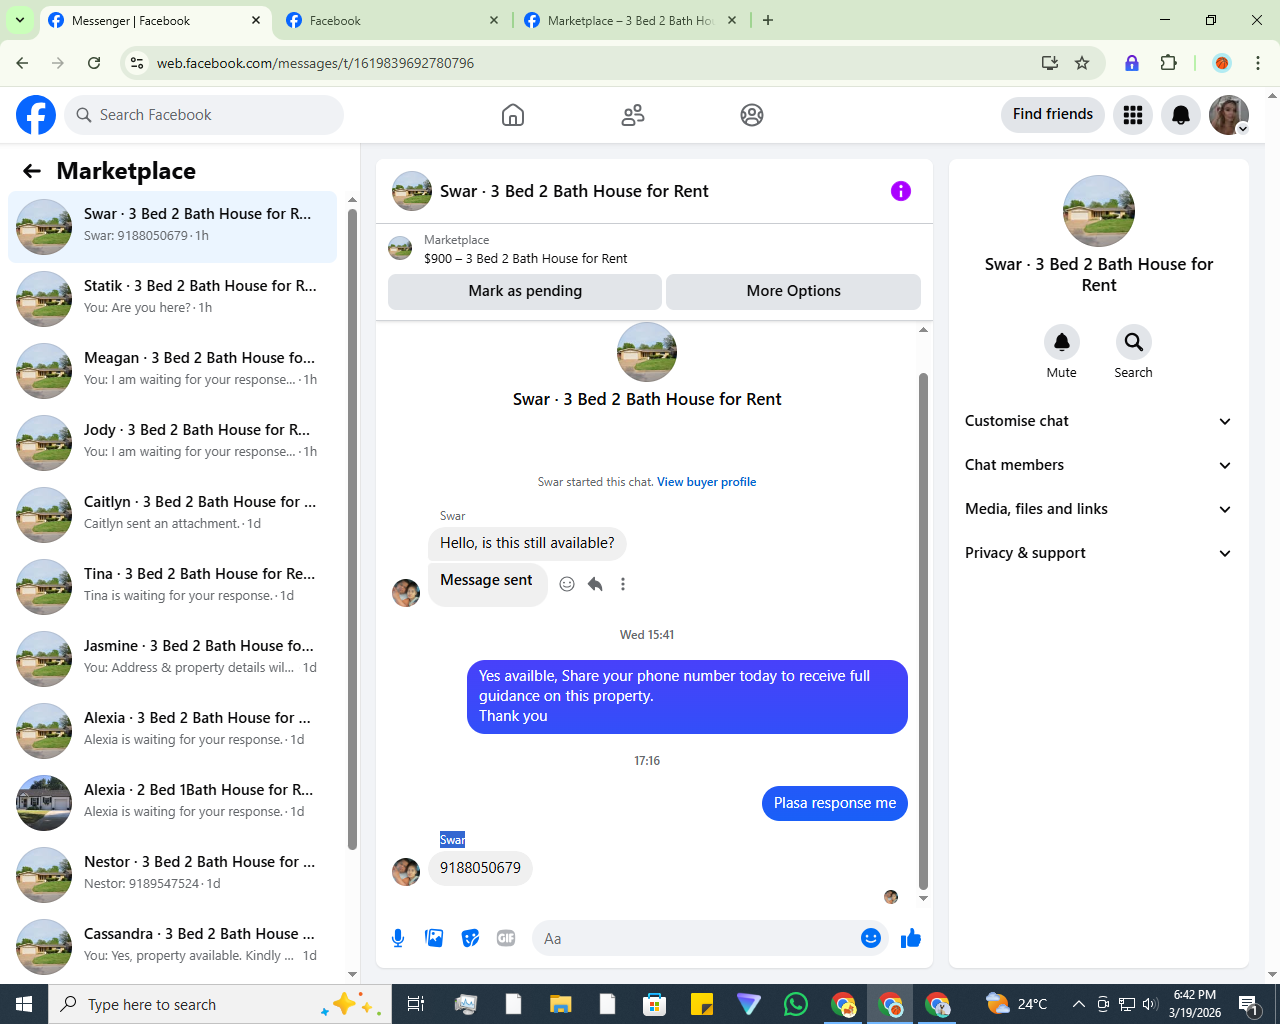This screenshot has width=1280, height=1024.
Task: Open Windows Start menu
Action: (24, 1004)
